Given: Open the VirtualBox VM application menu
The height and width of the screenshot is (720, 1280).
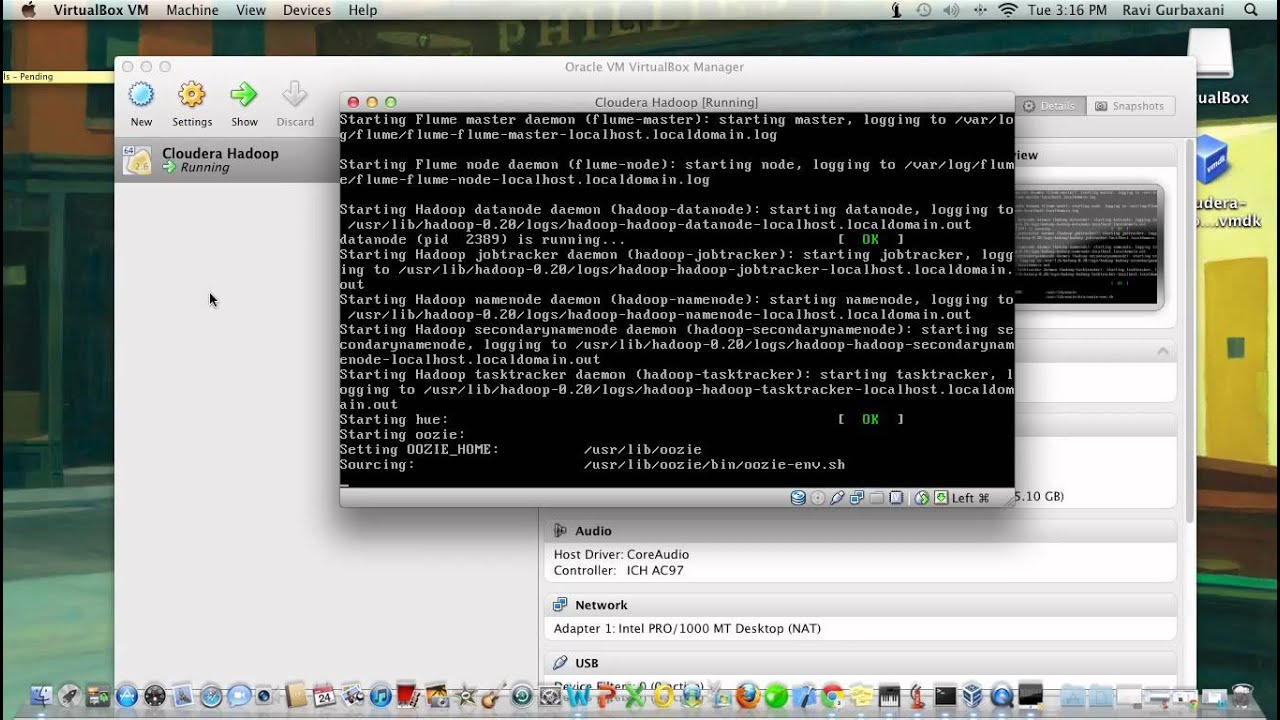Looking at the screenshot, I should pyautogui.click(x=101, y=10).
